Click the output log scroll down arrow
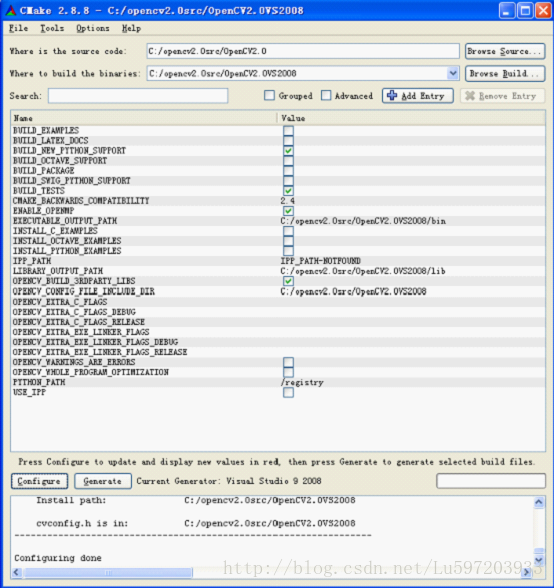 539,560
